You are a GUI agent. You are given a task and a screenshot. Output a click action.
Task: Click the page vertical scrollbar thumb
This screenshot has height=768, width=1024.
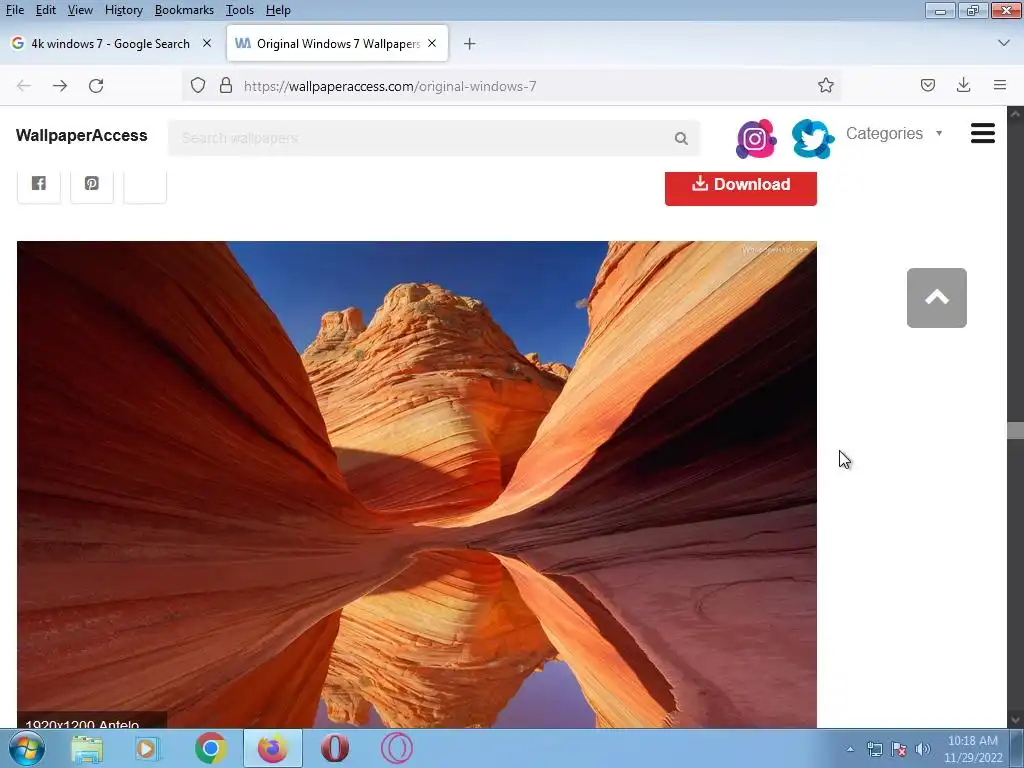(x=1015, y=430)
